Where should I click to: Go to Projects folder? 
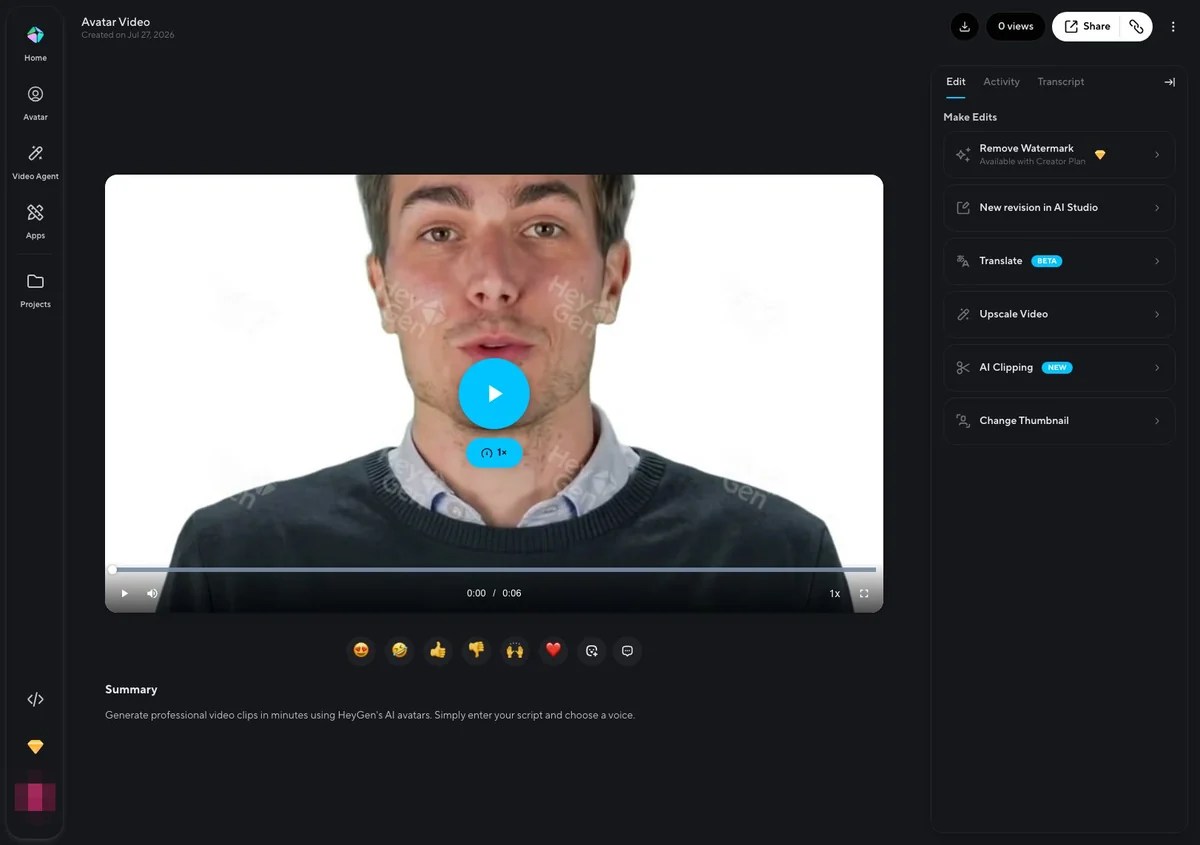point(35,290)
